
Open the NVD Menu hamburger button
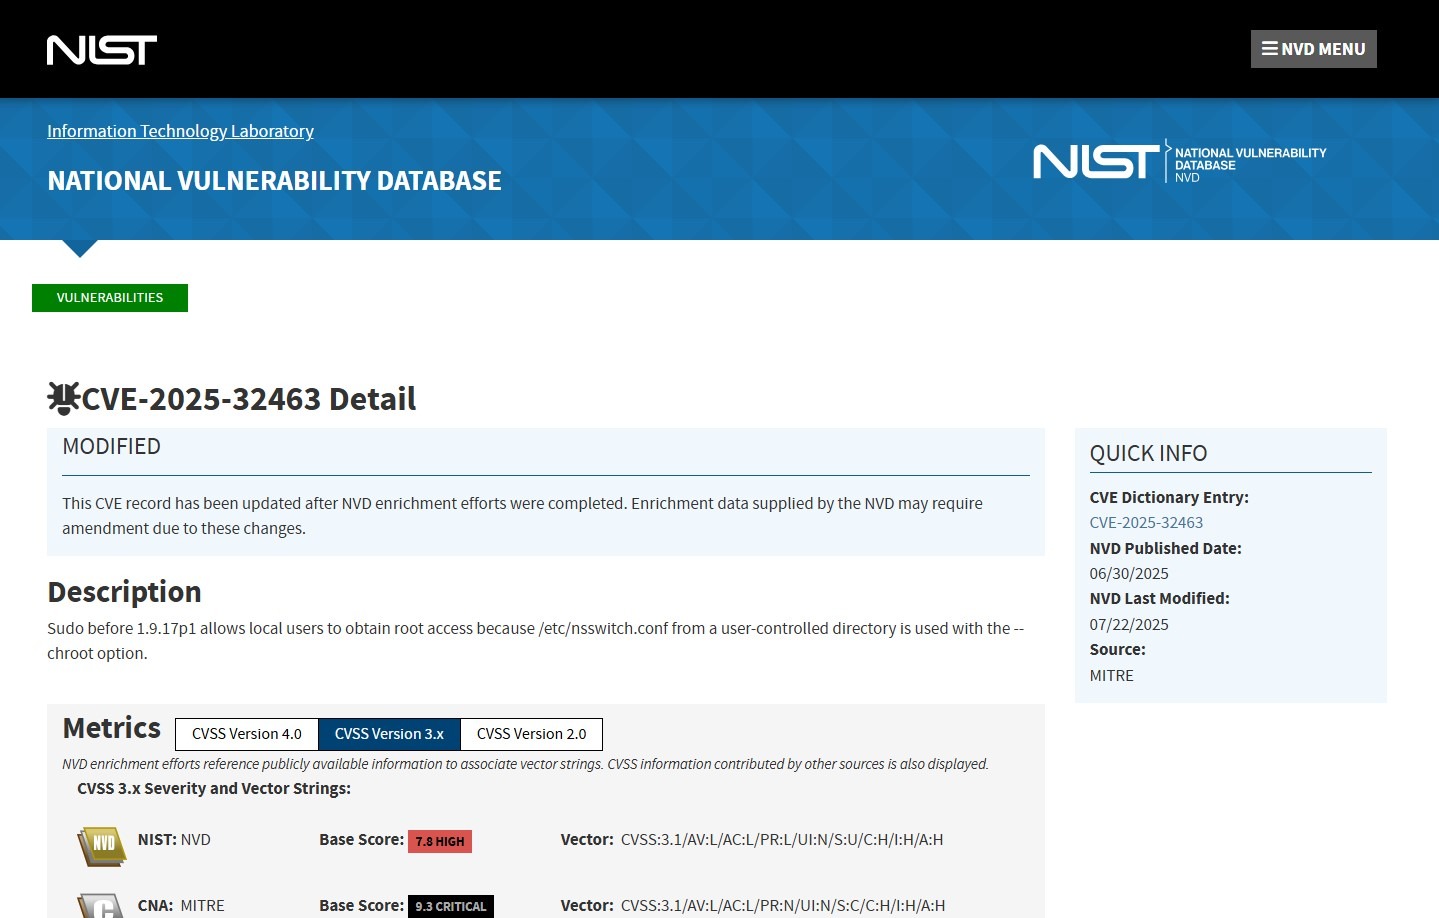(1313, 49)
